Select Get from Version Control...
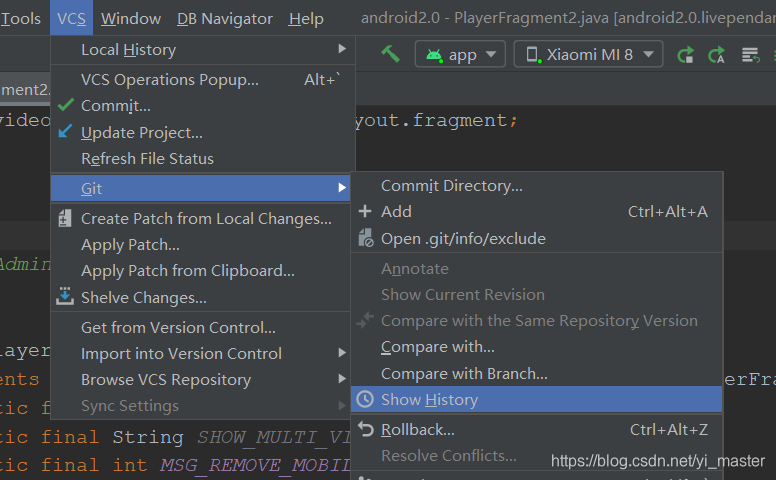 [200, 327]
